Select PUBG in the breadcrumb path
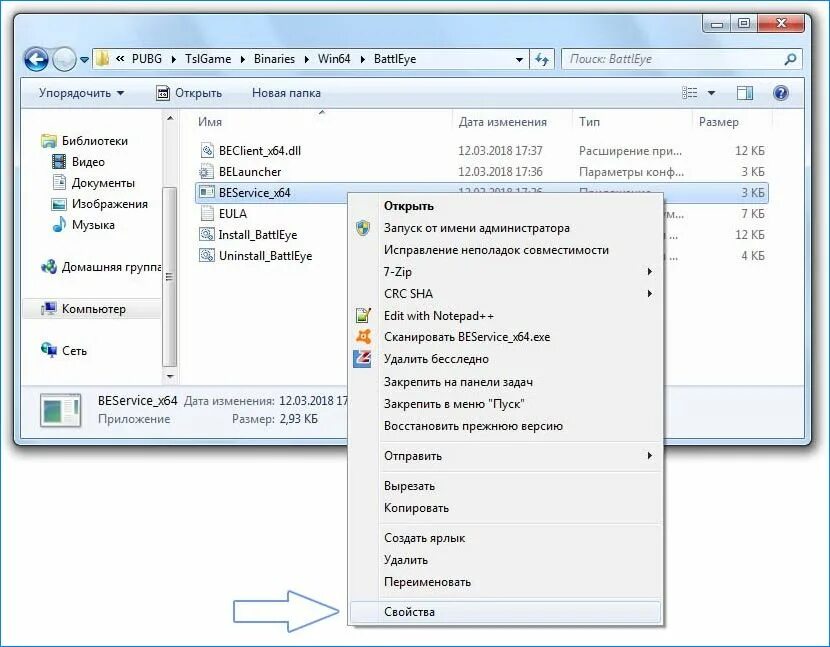 point(147,59)
